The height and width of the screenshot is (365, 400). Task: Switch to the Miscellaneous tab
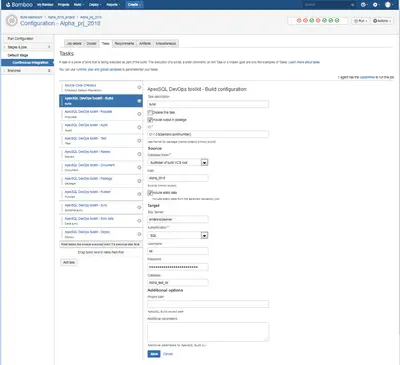(x=166, y=43)
